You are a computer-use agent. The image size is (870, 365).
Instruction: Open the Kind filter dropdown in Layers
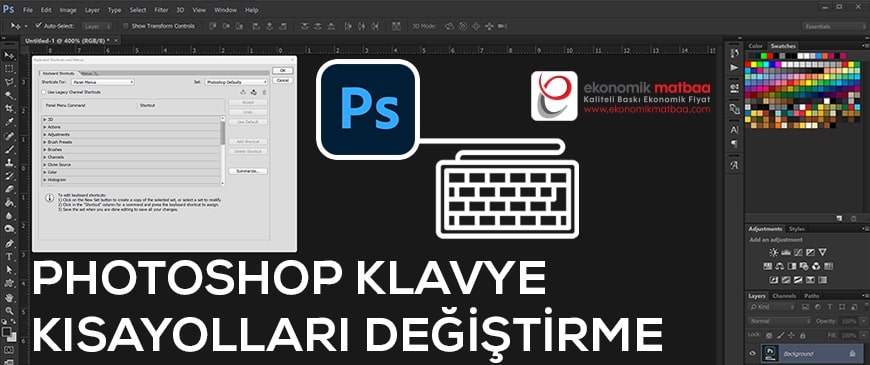tap(771, 307)
